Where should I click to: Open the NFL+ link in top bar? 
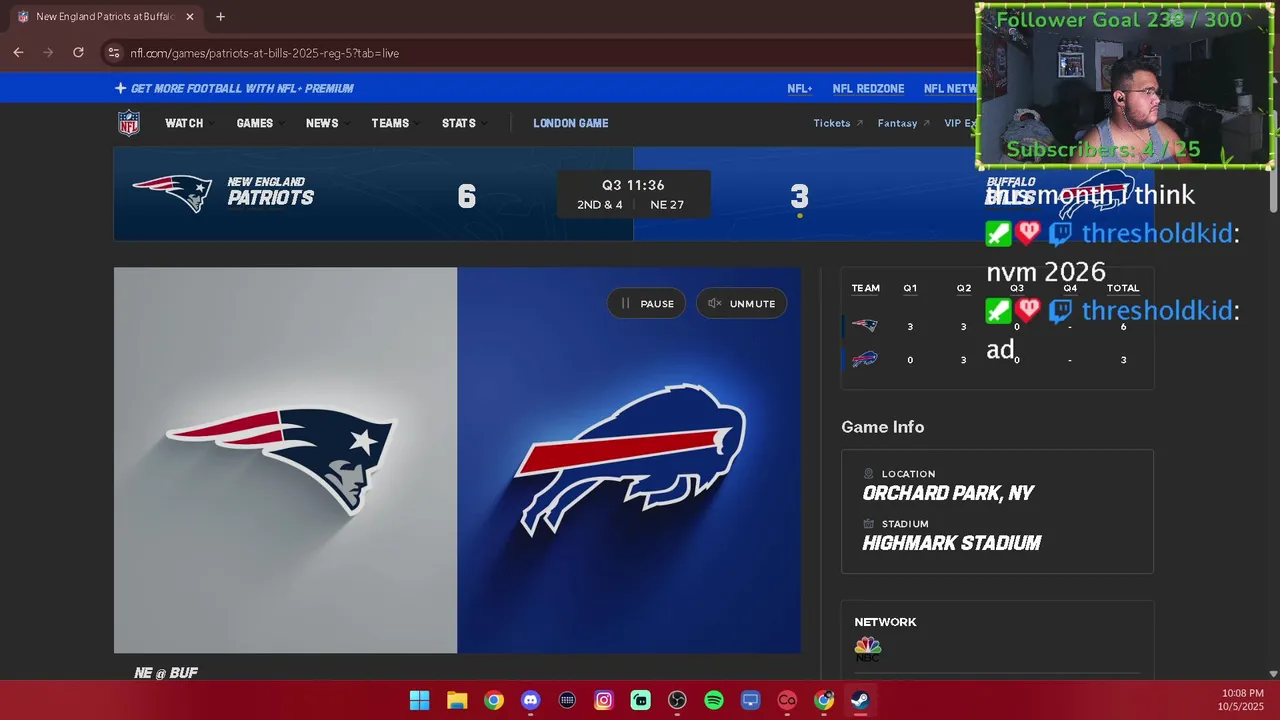[x=800, y=88]
